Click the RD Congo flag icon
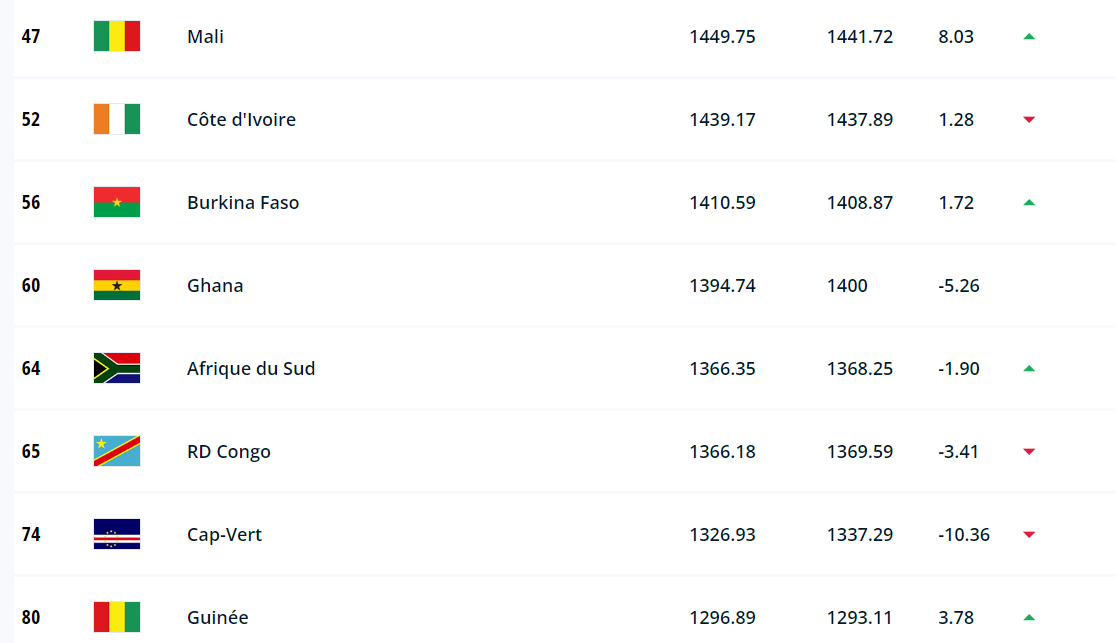Screen dimensions: 1116x643 tap(116, 452)
